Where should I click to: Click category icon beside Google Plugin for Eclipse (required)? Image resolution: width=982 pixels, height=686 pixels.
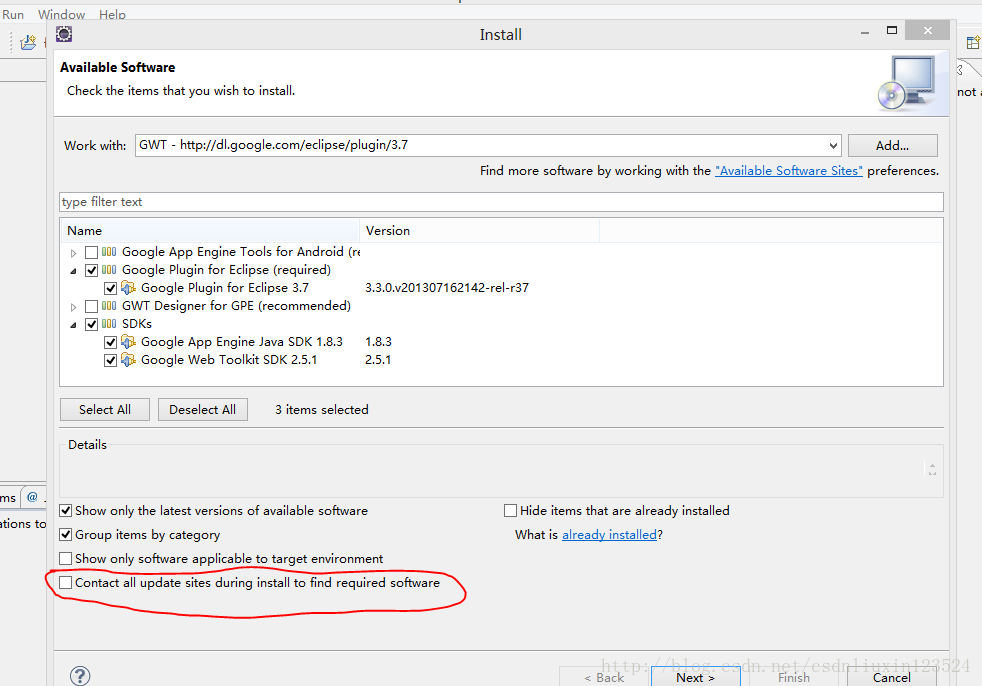click(x=109, y=270)
